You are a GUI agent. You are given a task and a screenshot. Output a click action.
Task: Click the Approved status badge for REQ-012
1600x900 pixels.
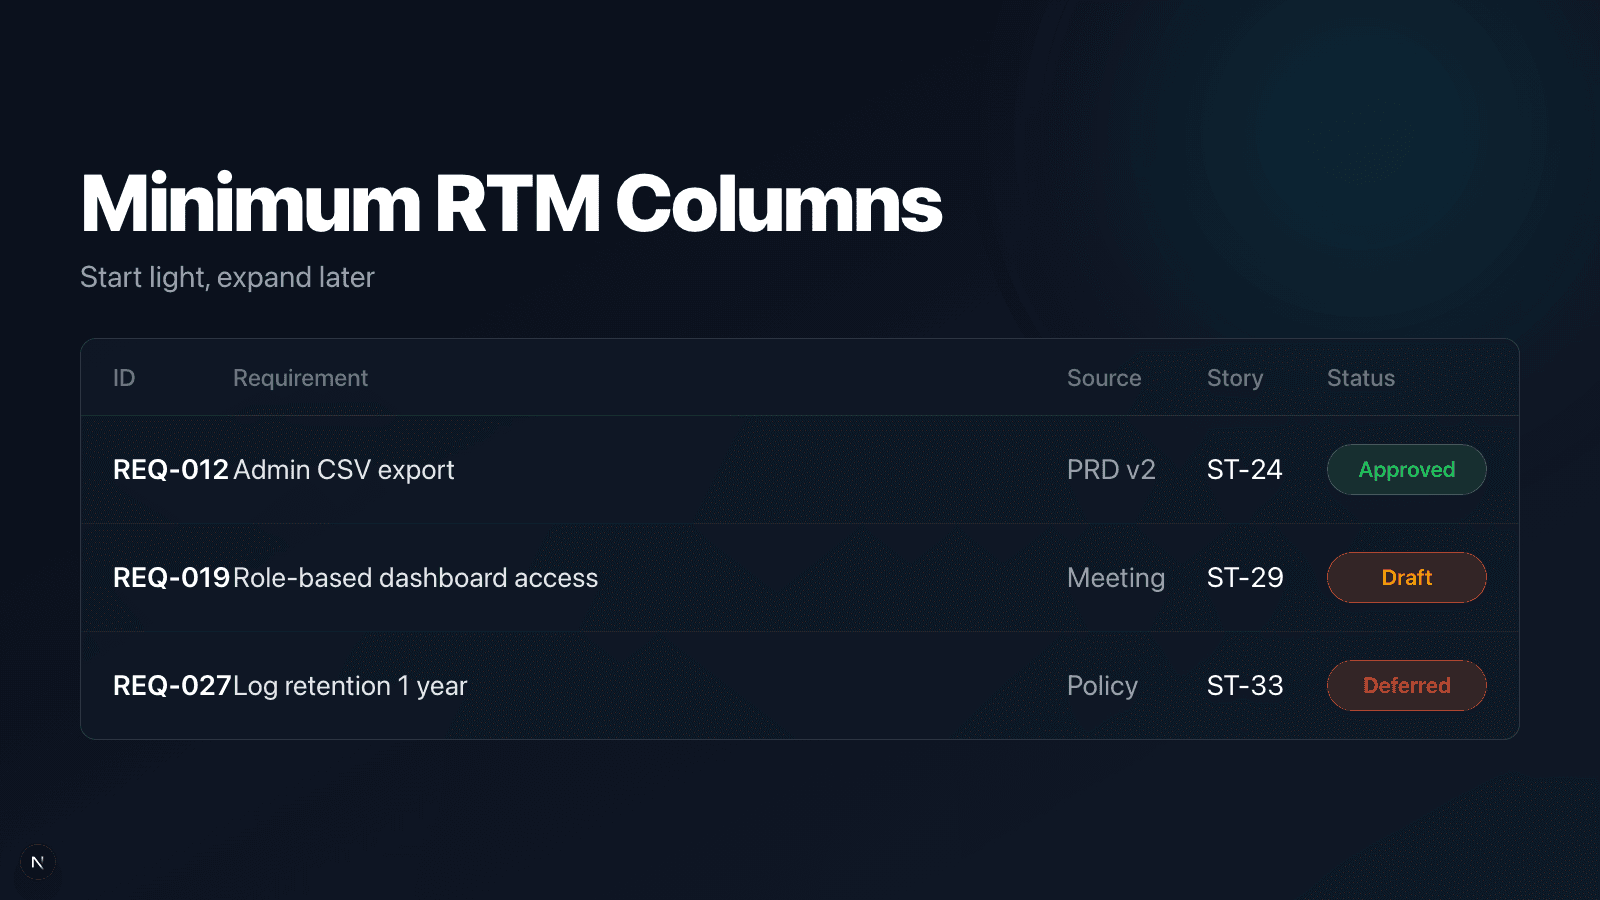(x=1406, y=469)
